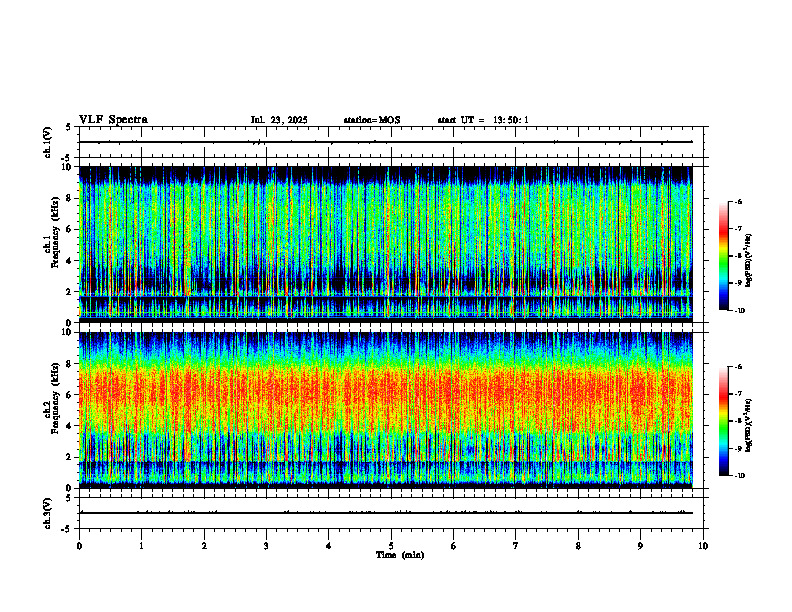Click the "-6" label on the ch.1 color scale
Viewport: 792px width, 612px height.
pyautogui.click(x=737, y=202)
